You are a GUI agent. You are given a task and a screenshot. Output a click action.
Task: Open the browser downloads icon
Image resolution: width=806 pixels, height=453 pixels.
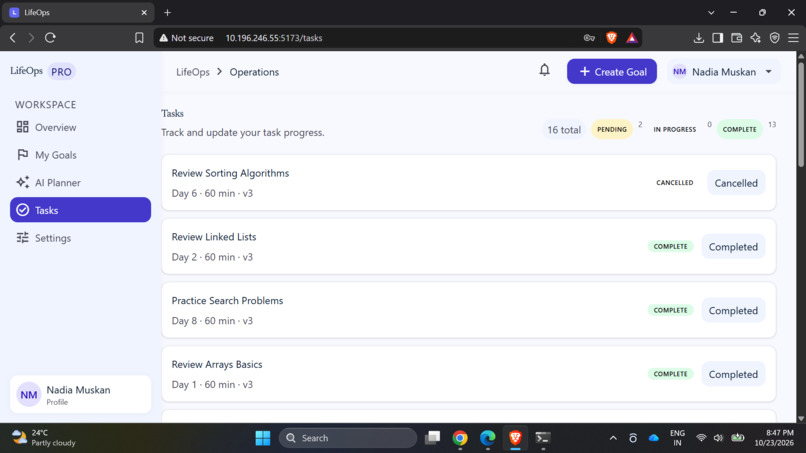[699, 38]
